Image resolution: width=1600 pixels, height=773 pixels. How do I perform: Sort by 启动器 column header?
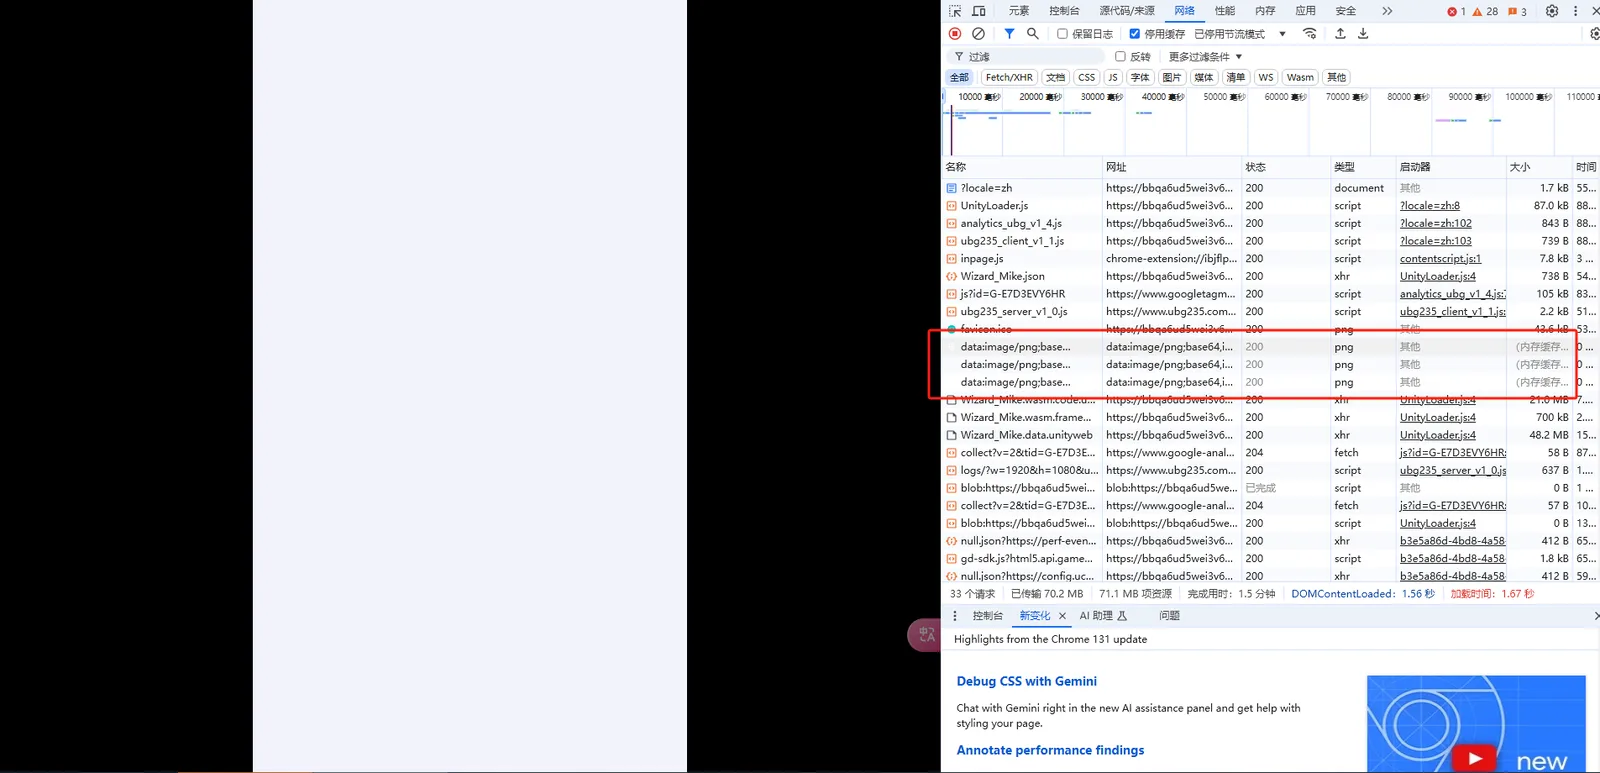coord(1450,167)
